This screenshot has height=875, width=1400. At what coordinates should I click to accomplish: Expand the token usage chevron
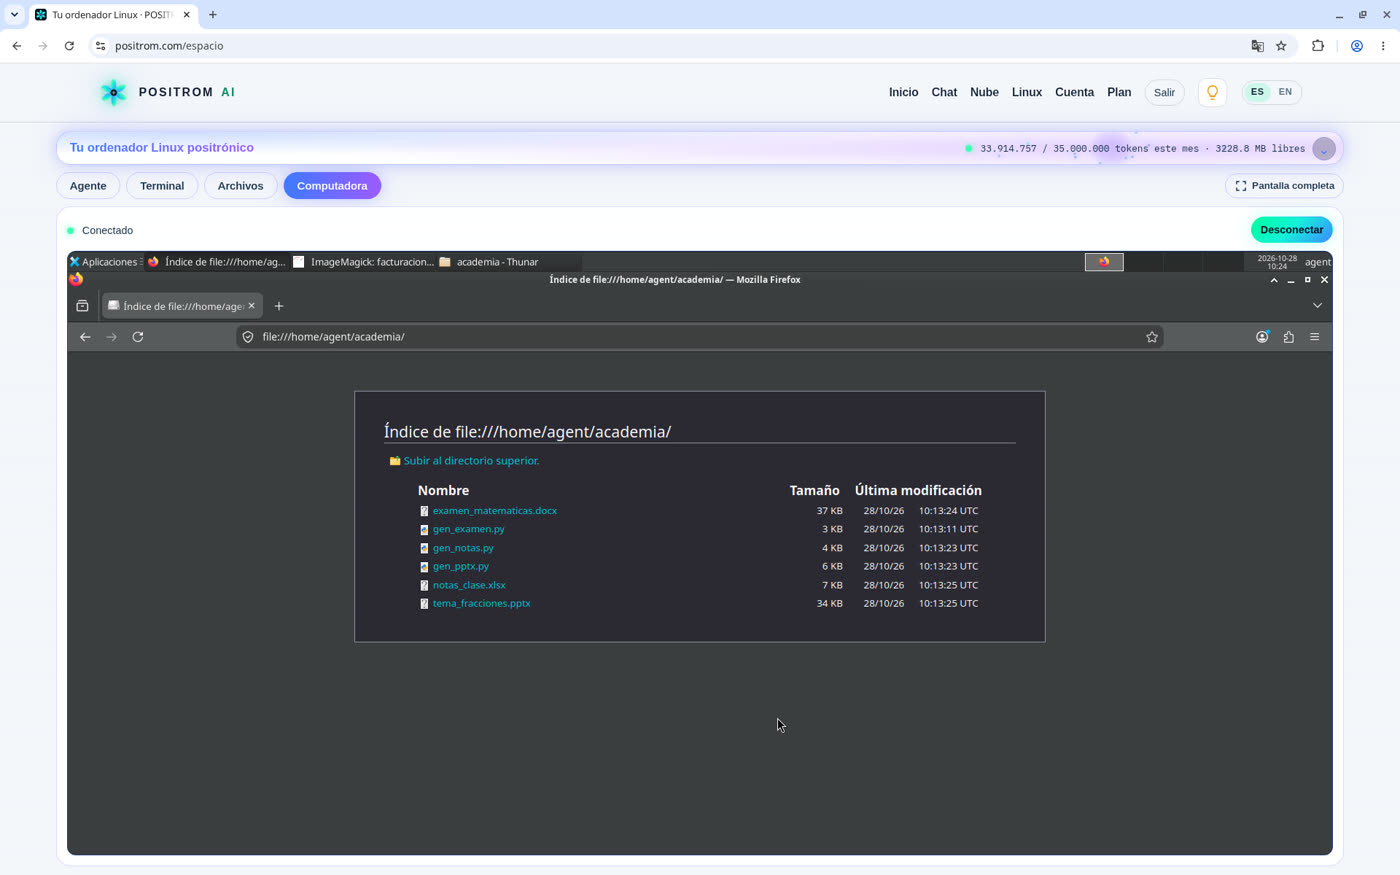1324,149
